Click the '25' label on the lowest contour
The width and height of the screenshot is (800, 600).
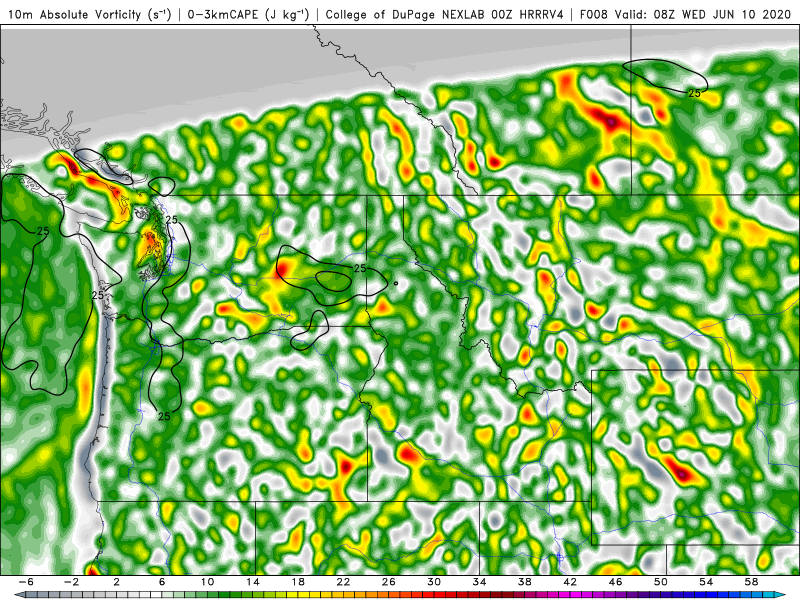(164, 416)
